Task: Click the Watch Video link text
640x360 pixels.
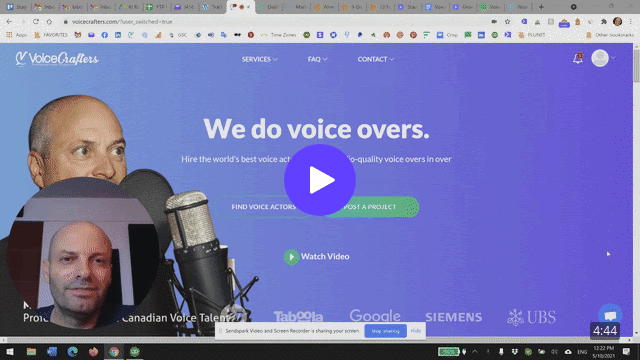Action: pyautogui.click(x=325, y=257)
